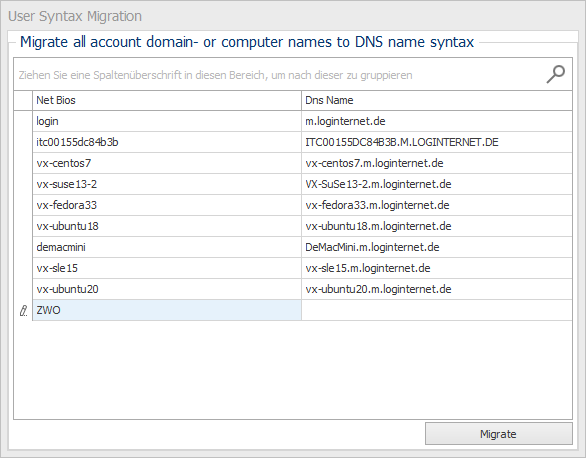Select the ITC00155DC84B3B.M.LOGINTERNET.DE cell

coord(437,142)
